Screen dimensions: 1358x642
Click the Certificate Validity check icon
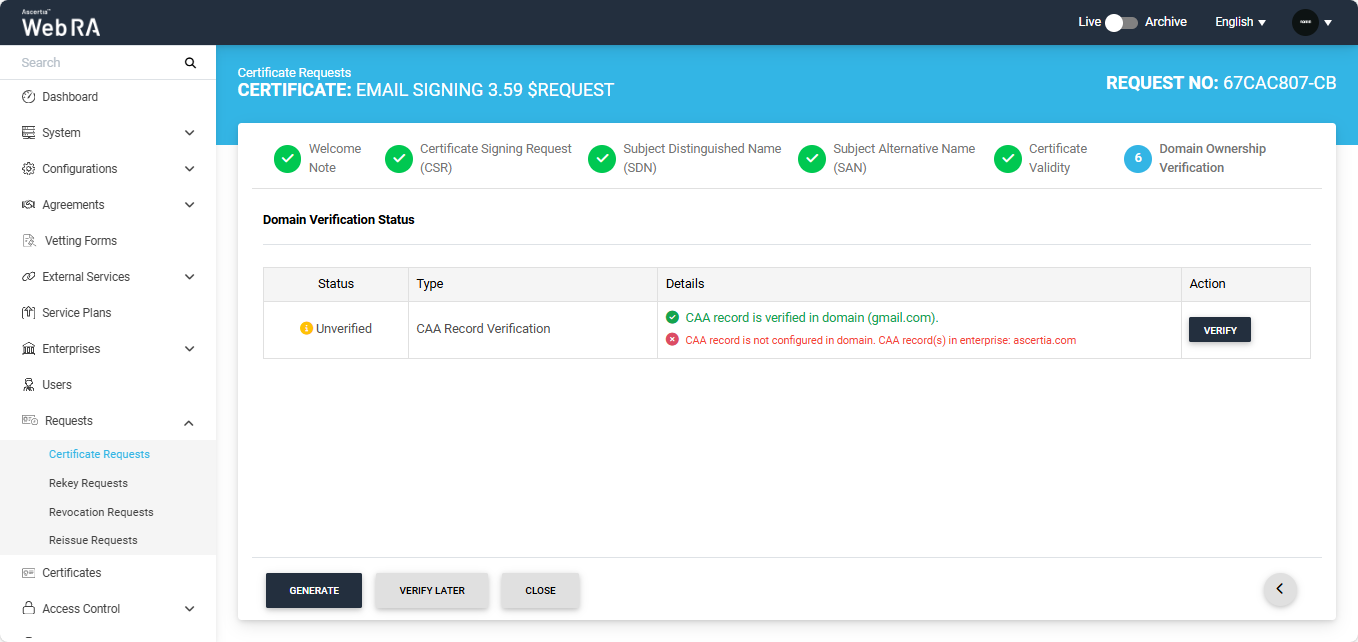click(1008, 159)
